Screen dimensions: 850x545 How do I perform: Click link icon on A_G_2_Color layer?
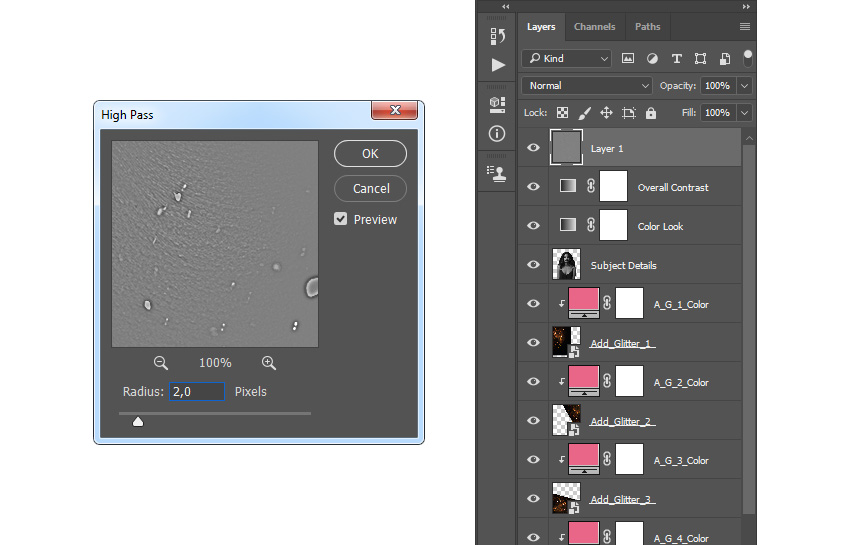tap(607, 382)
